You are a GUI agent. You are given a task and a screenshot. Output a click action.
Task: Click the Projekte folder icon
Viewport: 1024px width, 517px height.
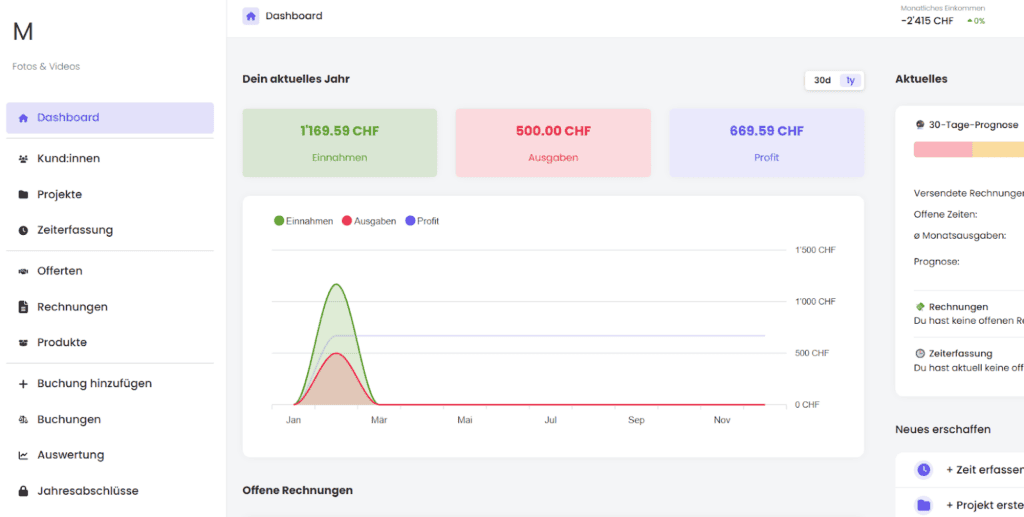[x=23, y=194]
